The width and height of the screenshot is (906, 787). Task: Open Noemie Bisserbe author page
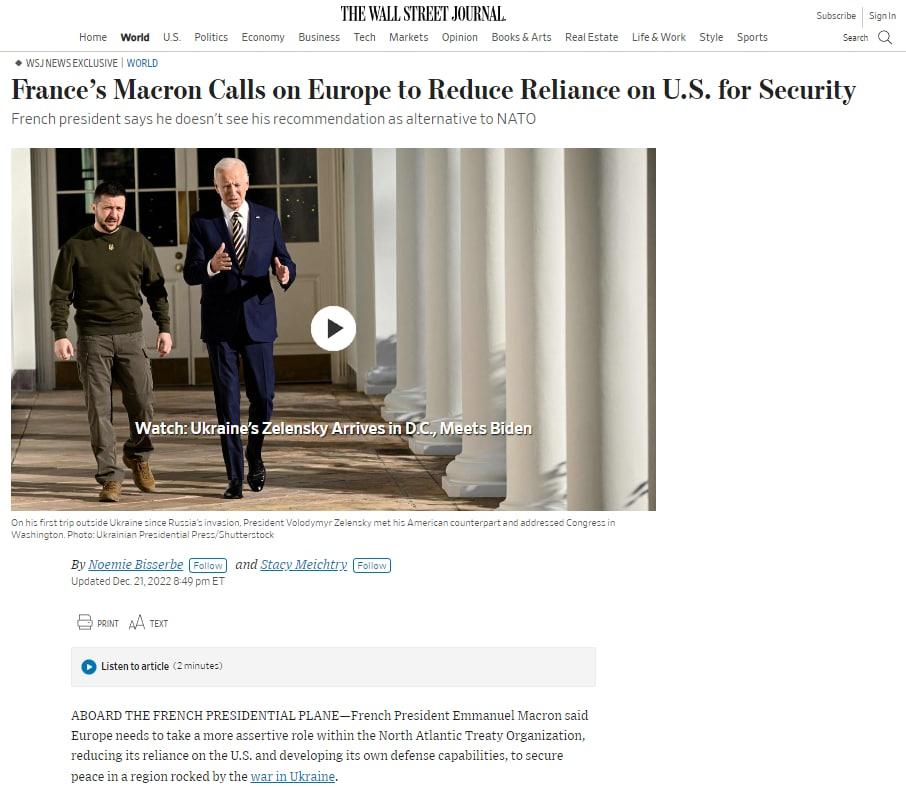point(136,565)
